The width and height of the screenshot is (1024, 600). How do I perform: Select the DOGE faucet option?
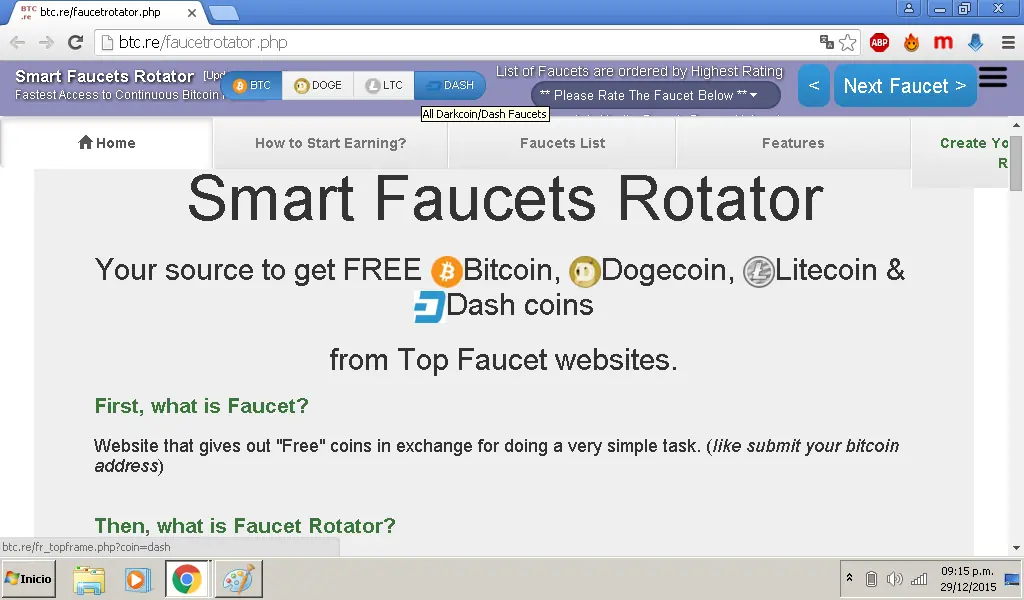click(x=318, y=86)
